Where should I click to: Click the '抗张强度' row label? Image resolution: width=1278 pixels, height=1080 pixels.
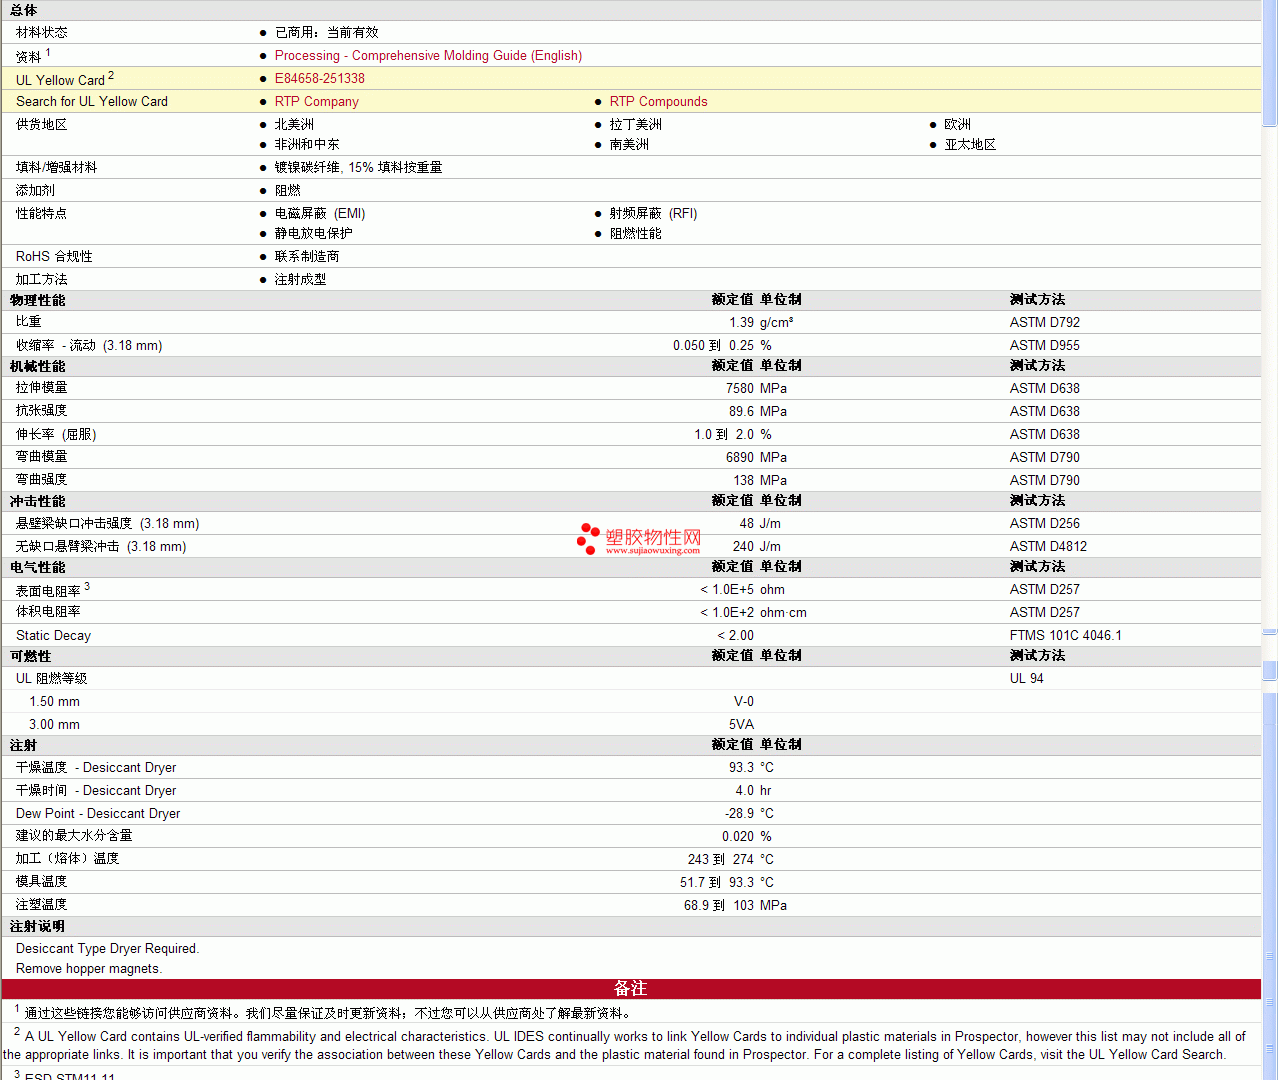coord(42,411)
